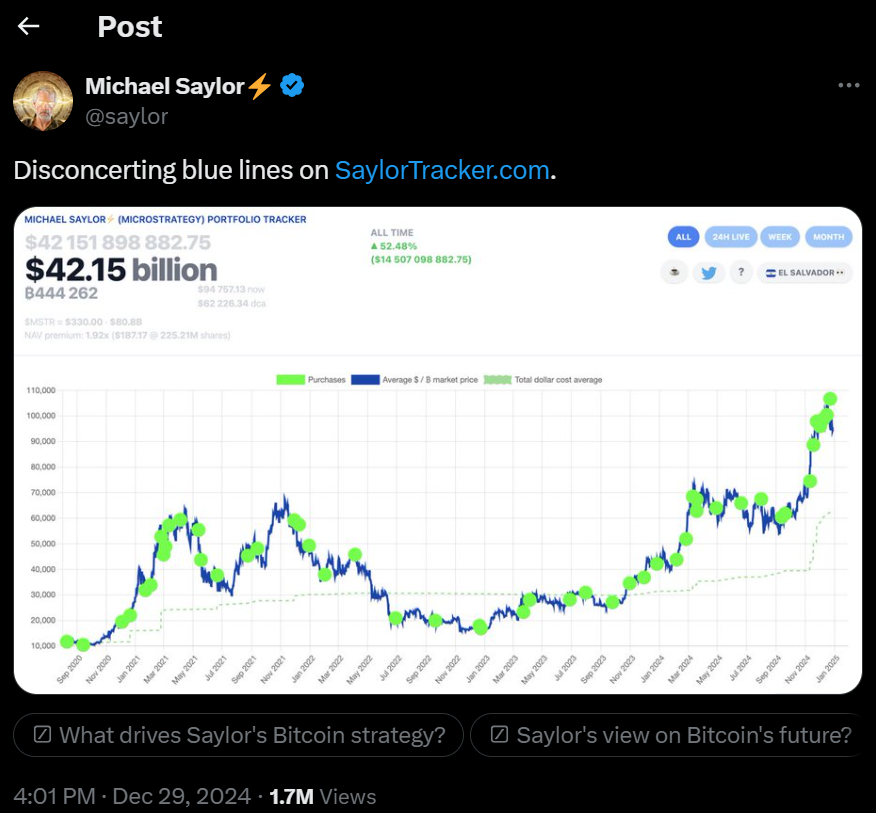Click the Twitter bird icon in tracker
876x813 pixels.
pyautogui.click(x=708, y=273)
